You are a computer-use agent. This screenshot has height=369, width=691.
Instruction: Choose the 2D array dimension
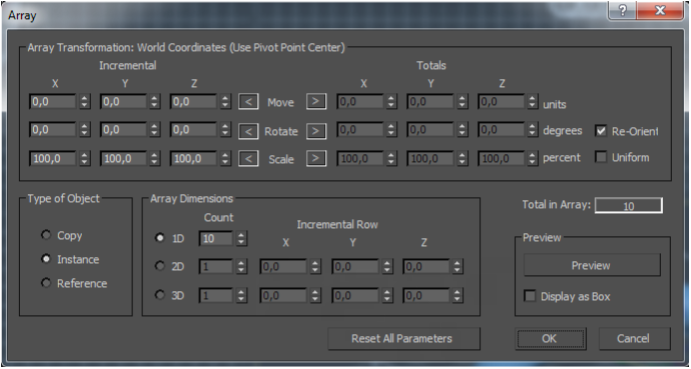[160, 266]
